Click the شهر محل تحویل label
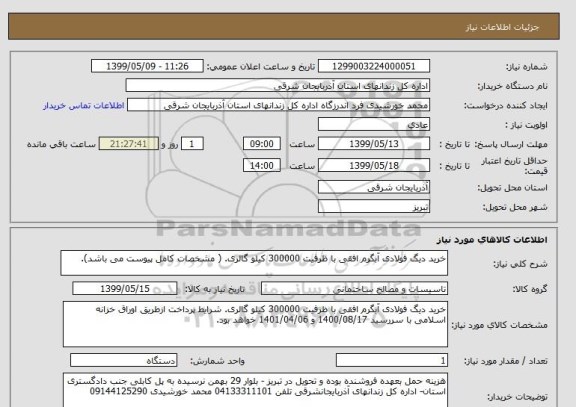576x407 pixels. [515, 207]
